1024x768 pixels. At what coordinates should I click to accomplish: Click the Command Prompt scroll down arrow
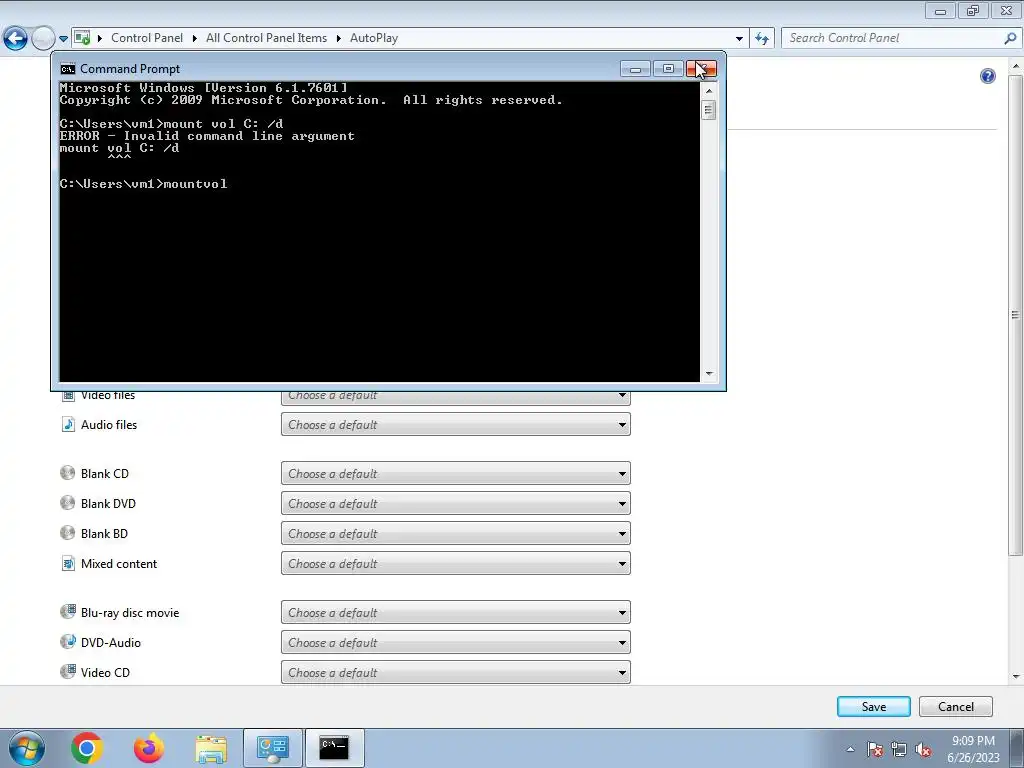click(709, 374)
